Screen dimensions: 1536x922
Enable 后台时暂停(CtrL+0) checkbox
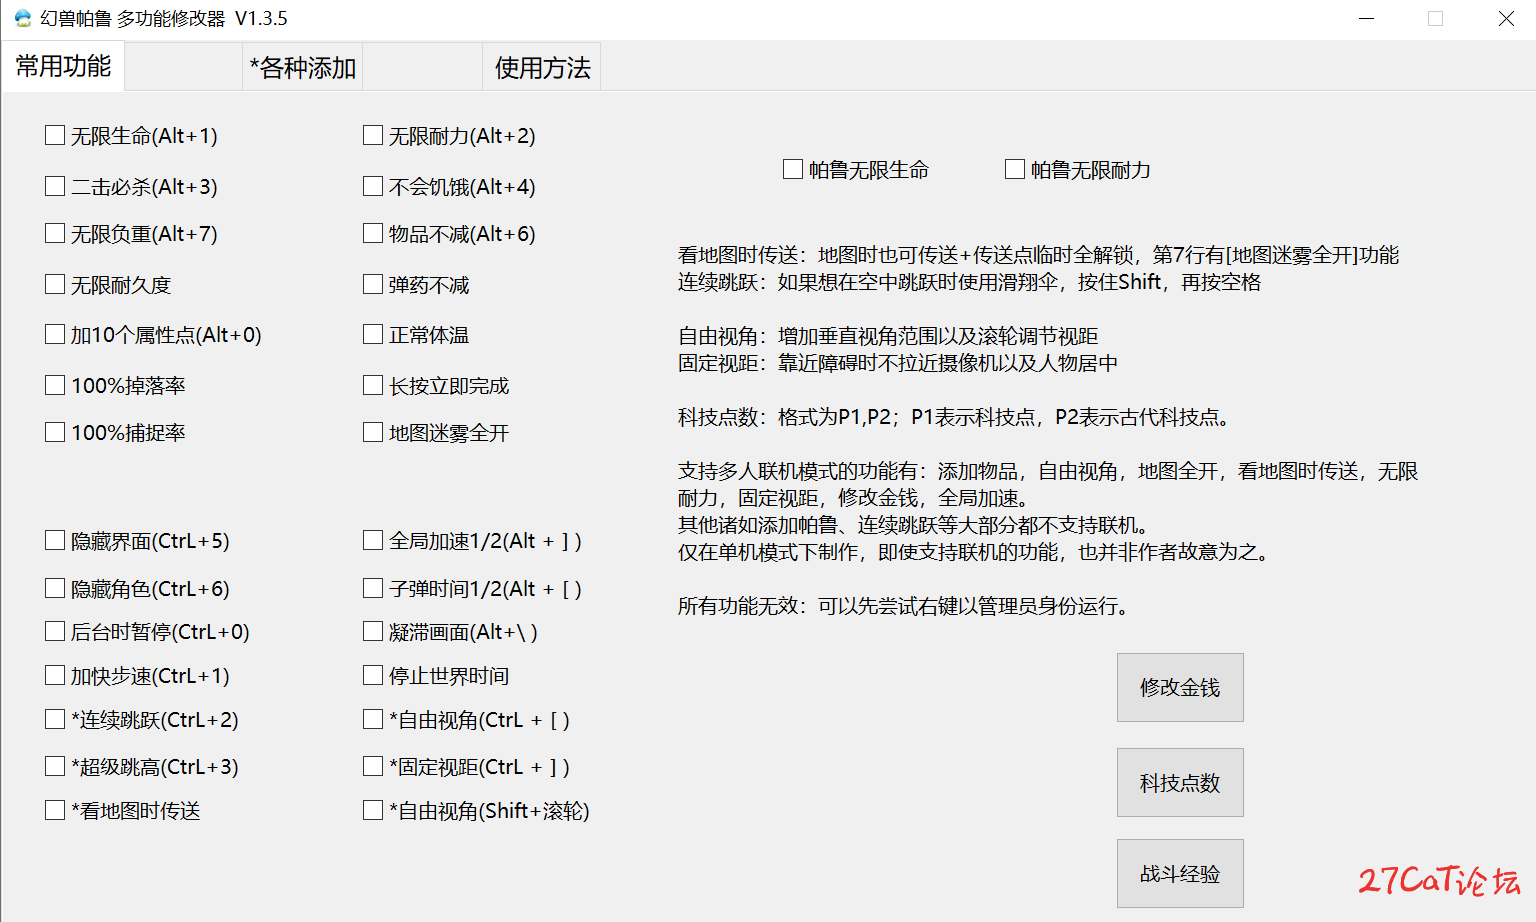point(55,631)
